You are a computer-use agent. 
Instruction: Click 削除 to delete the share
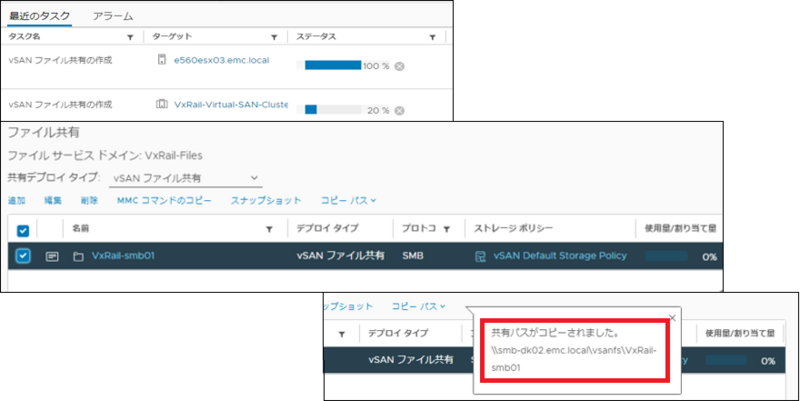tap(89, 200)
